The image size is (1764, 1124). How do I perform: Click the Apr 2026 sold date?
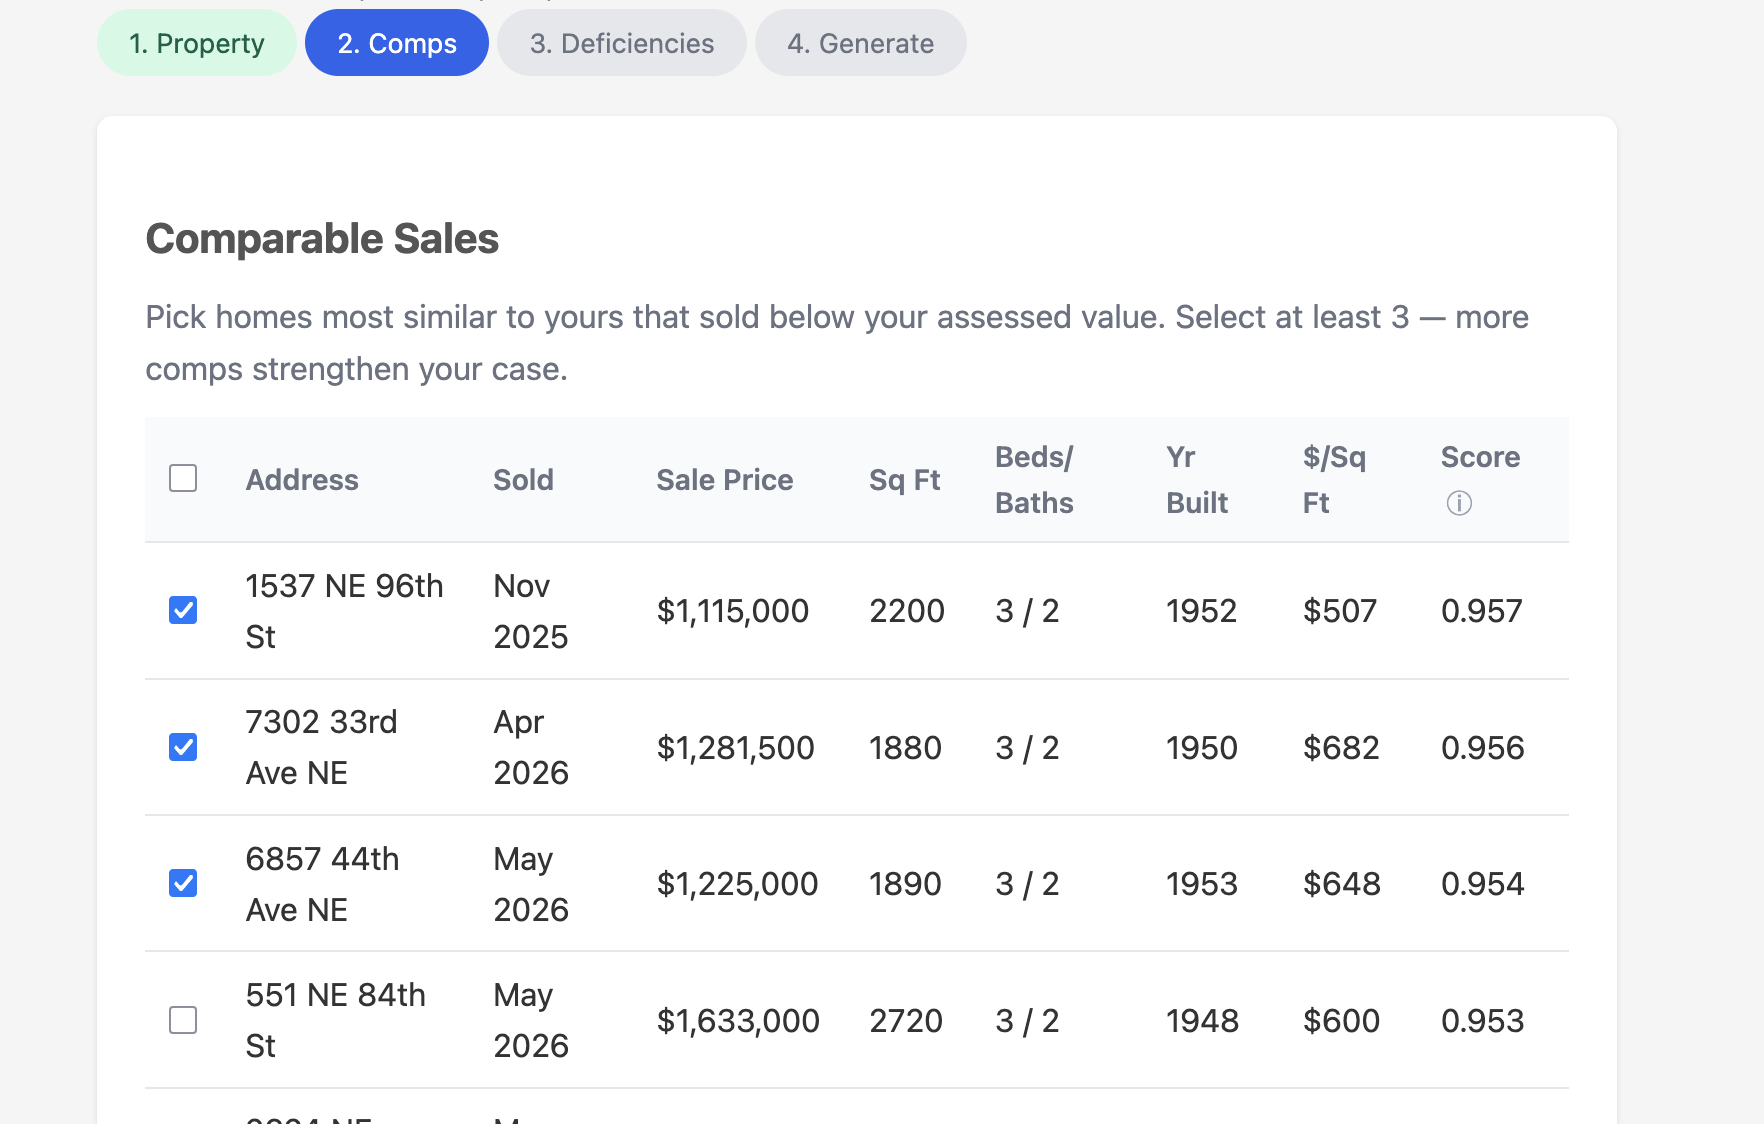pyautogui.click(x=531, y=747)
